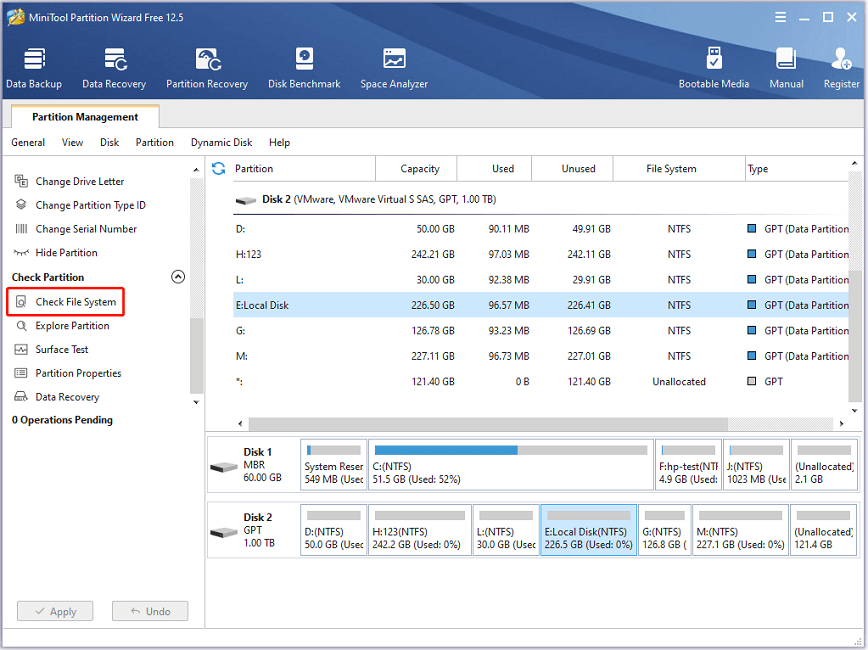This screenshot has width=868, height=650.
Task: Start the Disk Benchmark tool
Action: (x=304, y=68)
